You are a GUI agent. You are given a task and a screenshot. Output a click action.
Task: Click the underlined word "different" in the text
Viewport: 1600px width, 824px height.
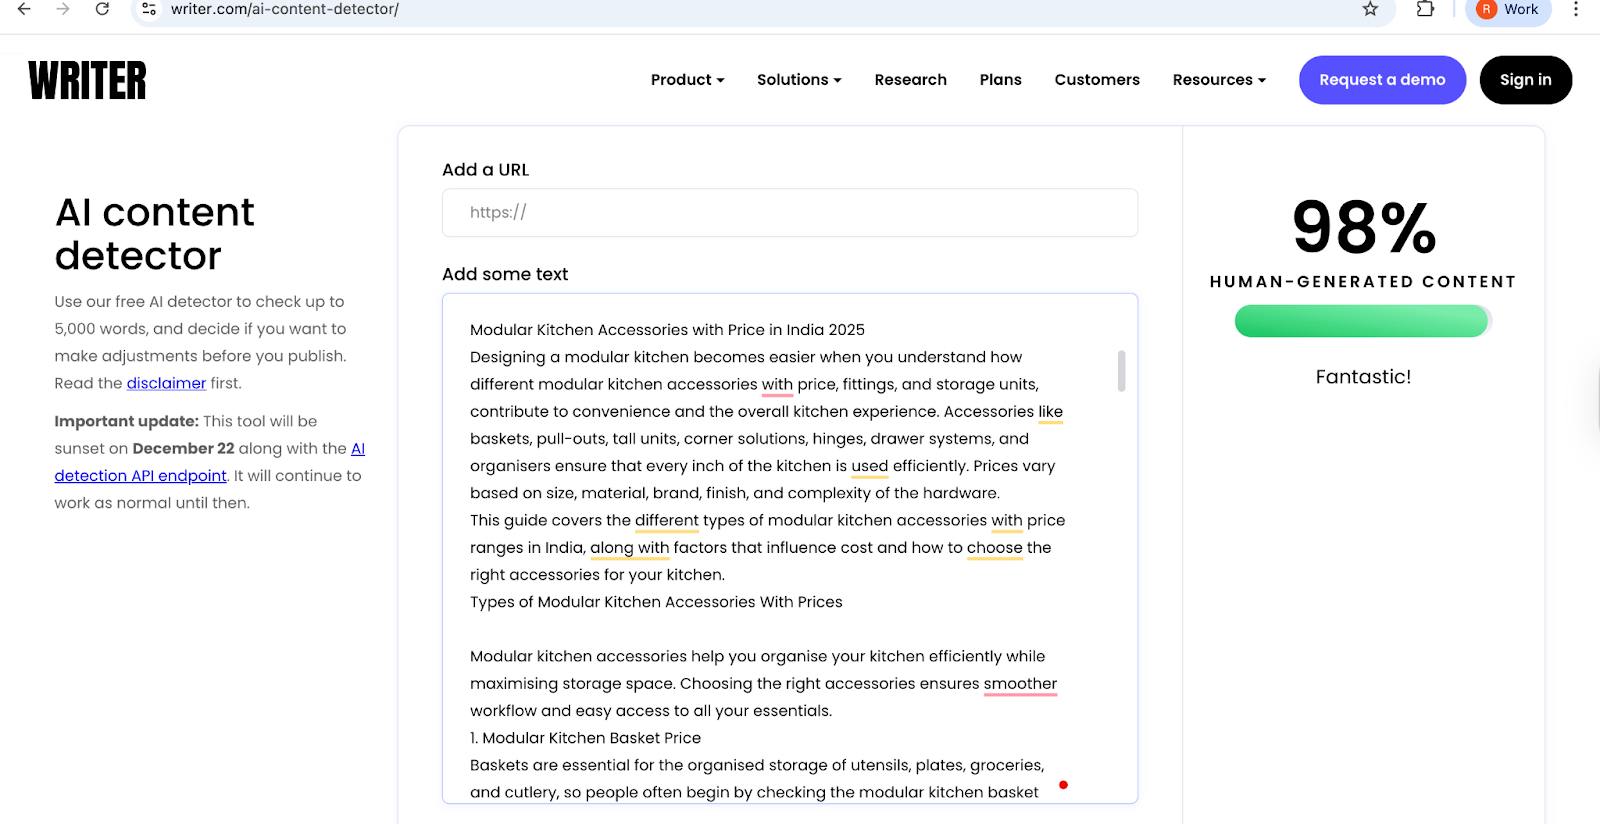pos(666,521)
